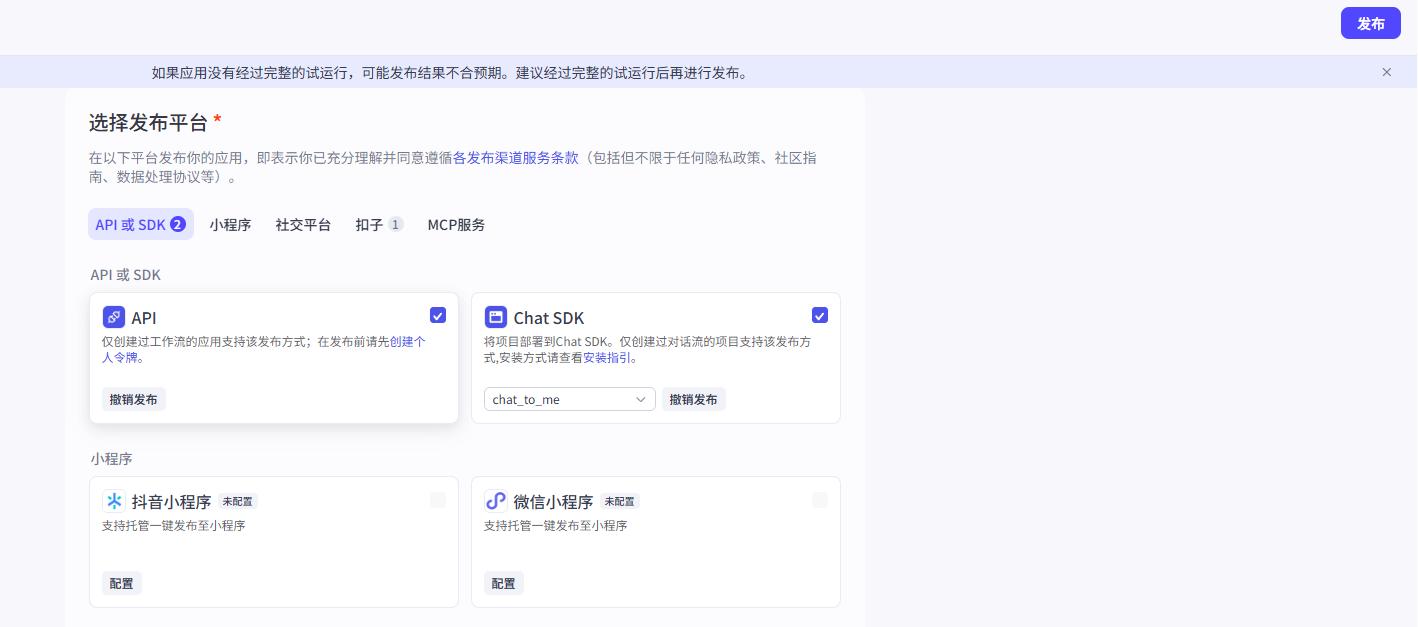Click the 抖音小程序 Douyin logo icon

coord(114,501)
